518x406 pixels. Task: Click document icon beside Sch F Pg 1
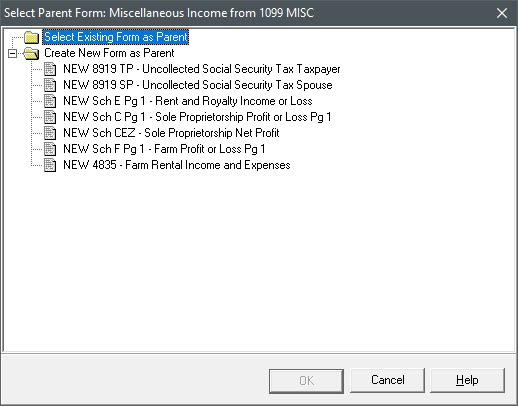coord(50,149)
